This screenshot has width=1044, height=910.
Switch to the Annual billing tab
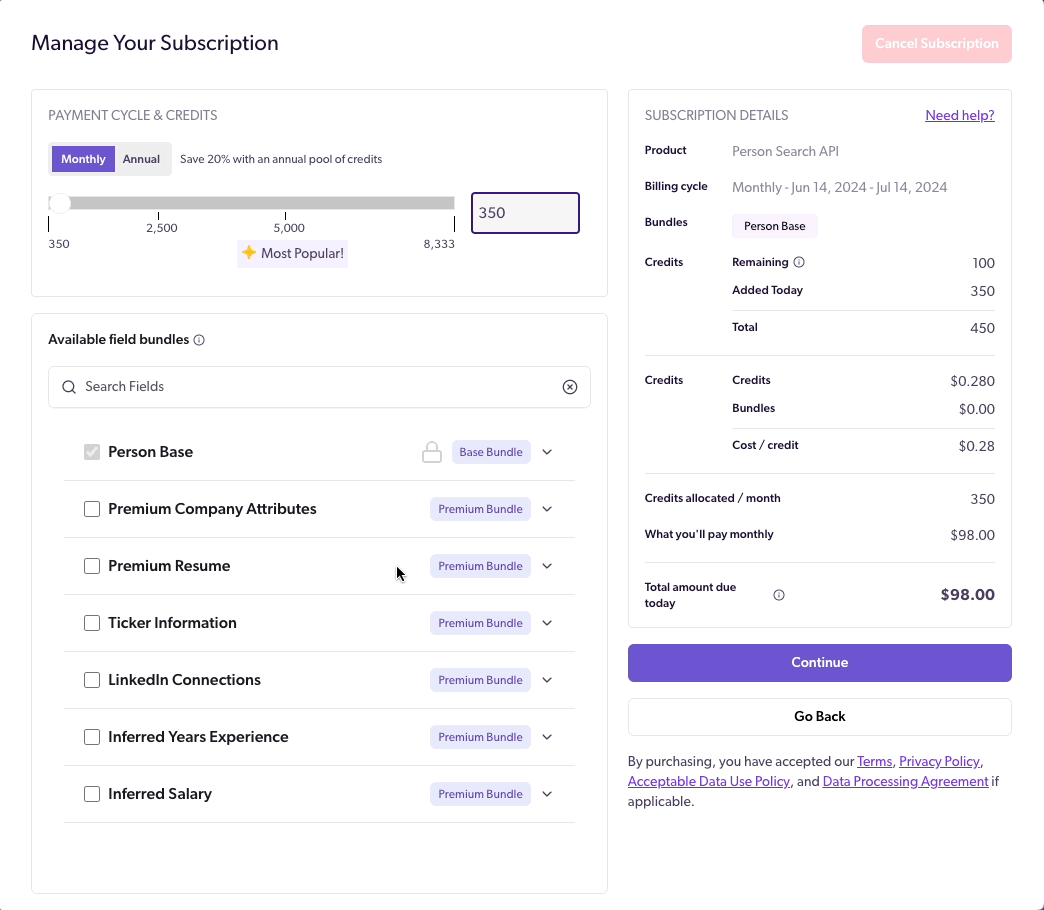pyautogui.click(x=141, y=158)
